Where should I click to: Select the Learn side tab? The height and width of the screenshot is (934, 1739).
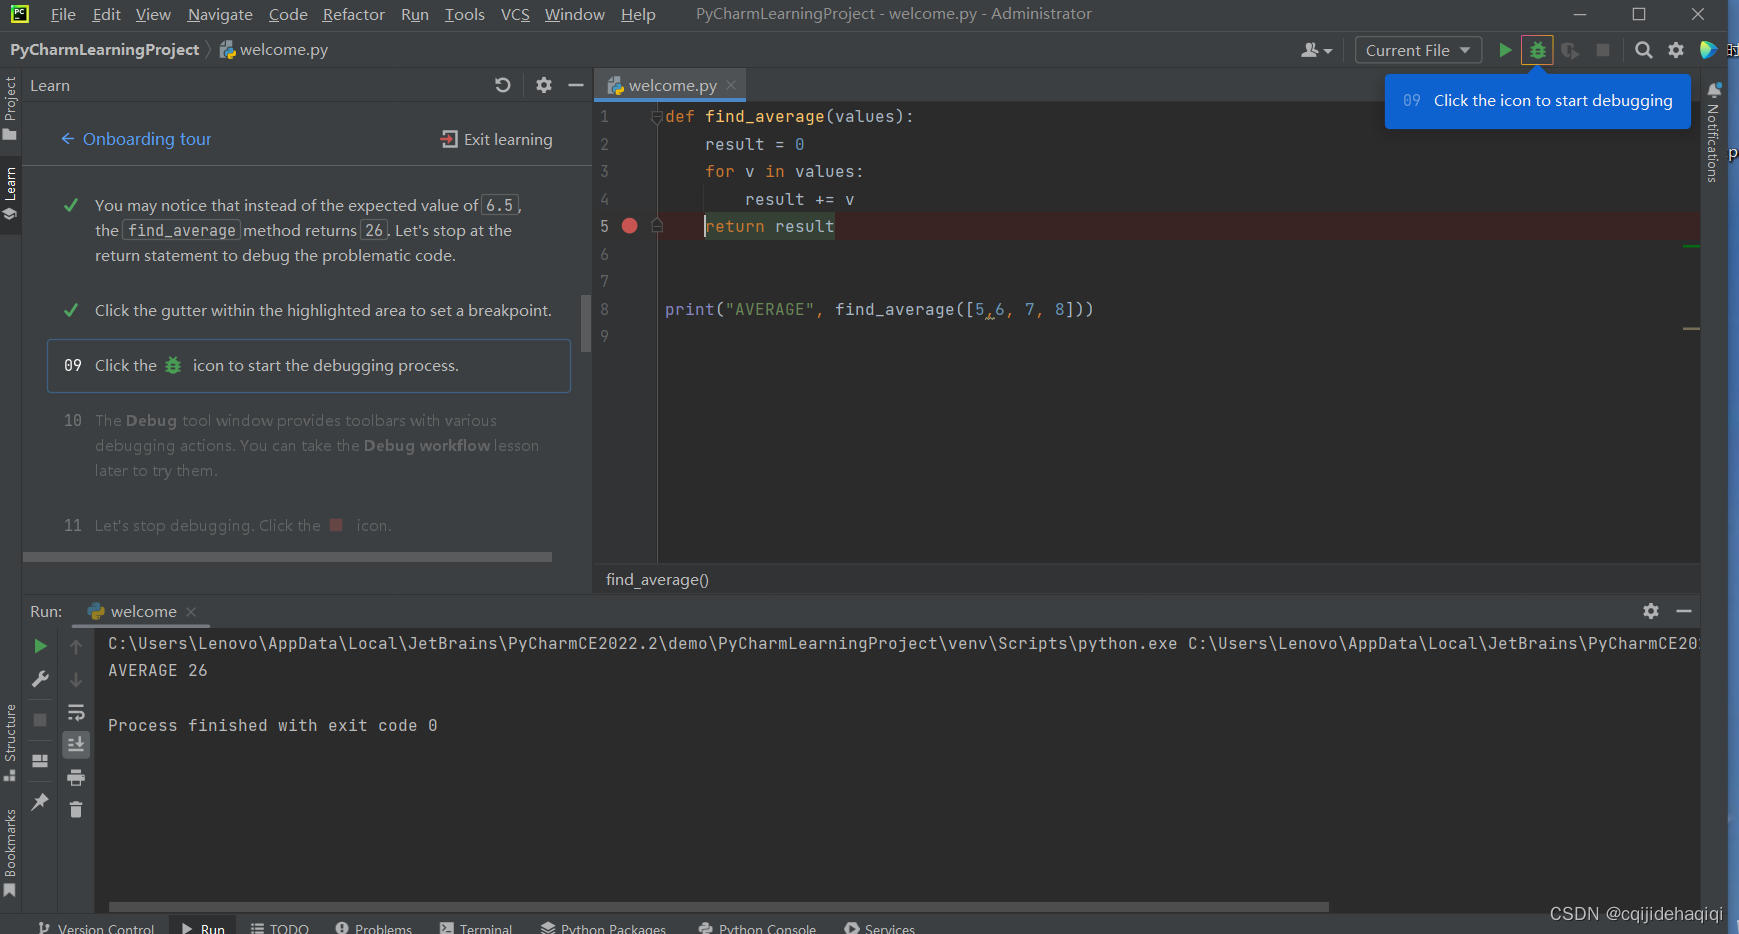(10, 194)
